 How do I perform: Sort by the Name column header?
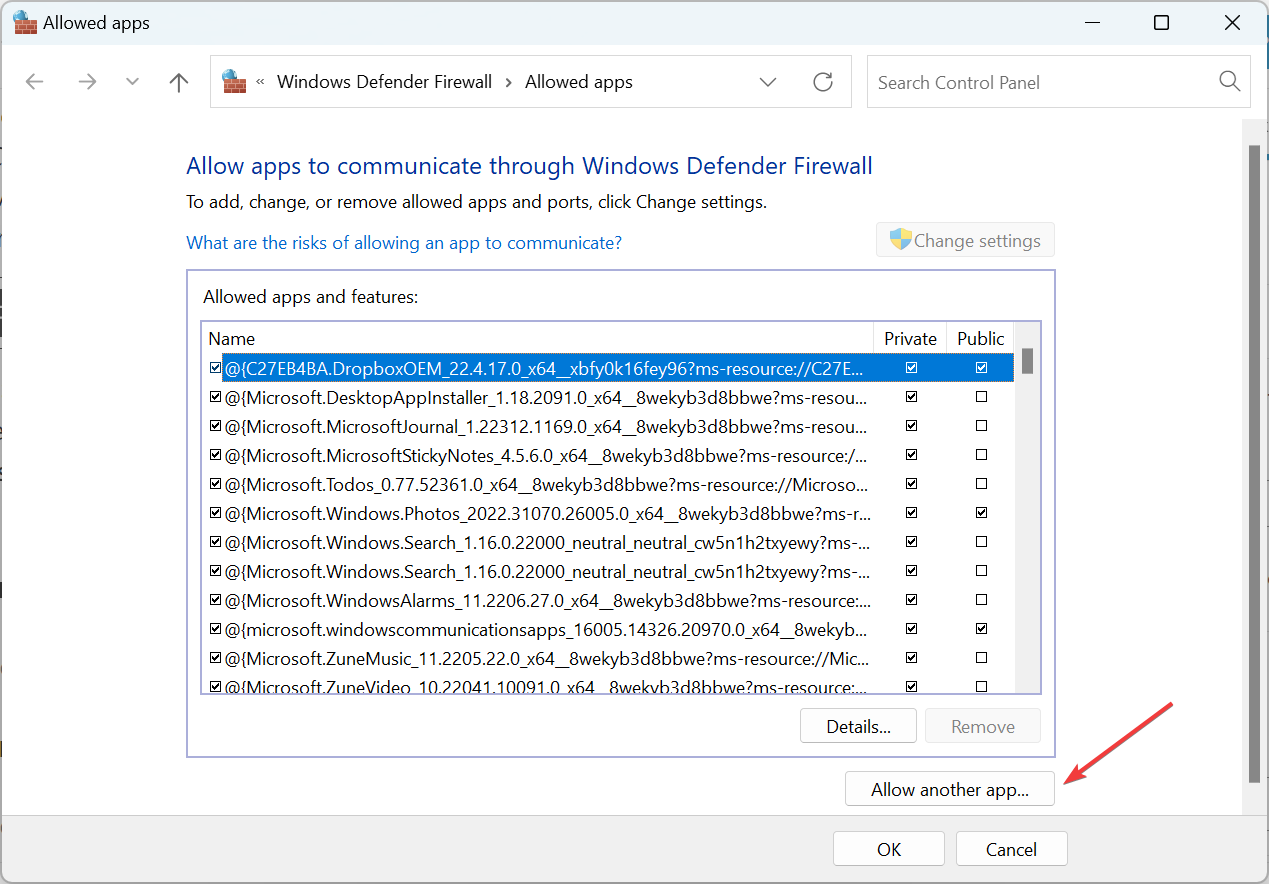[x=538, y=338]
